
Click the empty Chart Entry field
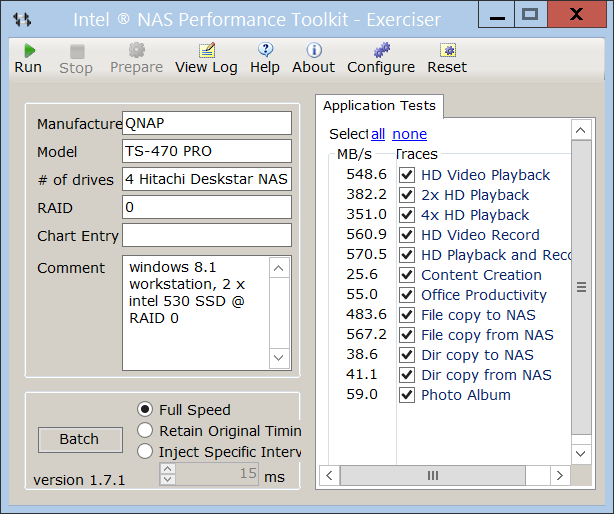coord(207,235)
